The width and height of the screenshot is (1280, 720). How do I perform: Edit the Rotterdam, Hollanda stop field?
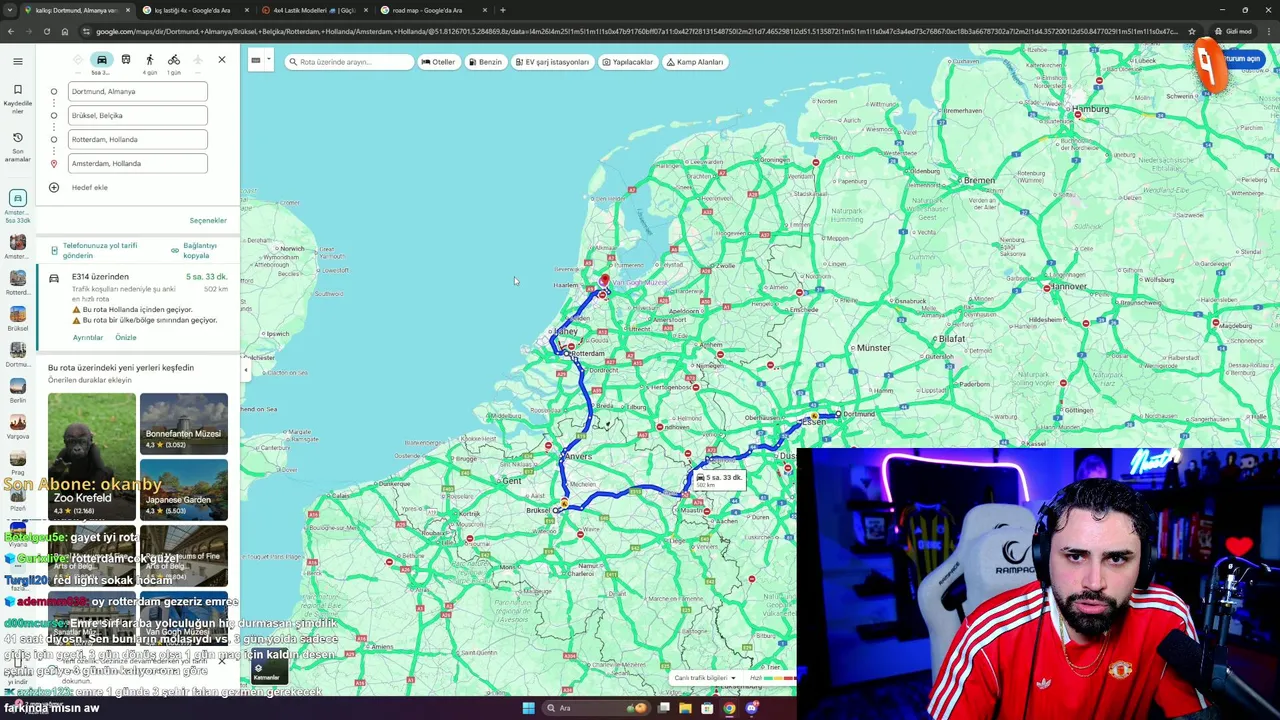coord(138,139)
